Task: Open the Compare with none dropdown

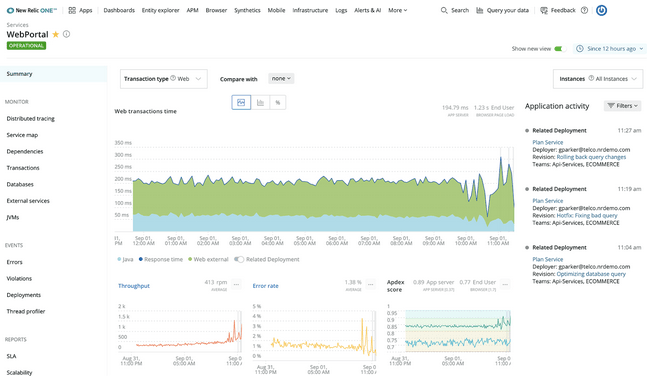Action: pos(281,78)
